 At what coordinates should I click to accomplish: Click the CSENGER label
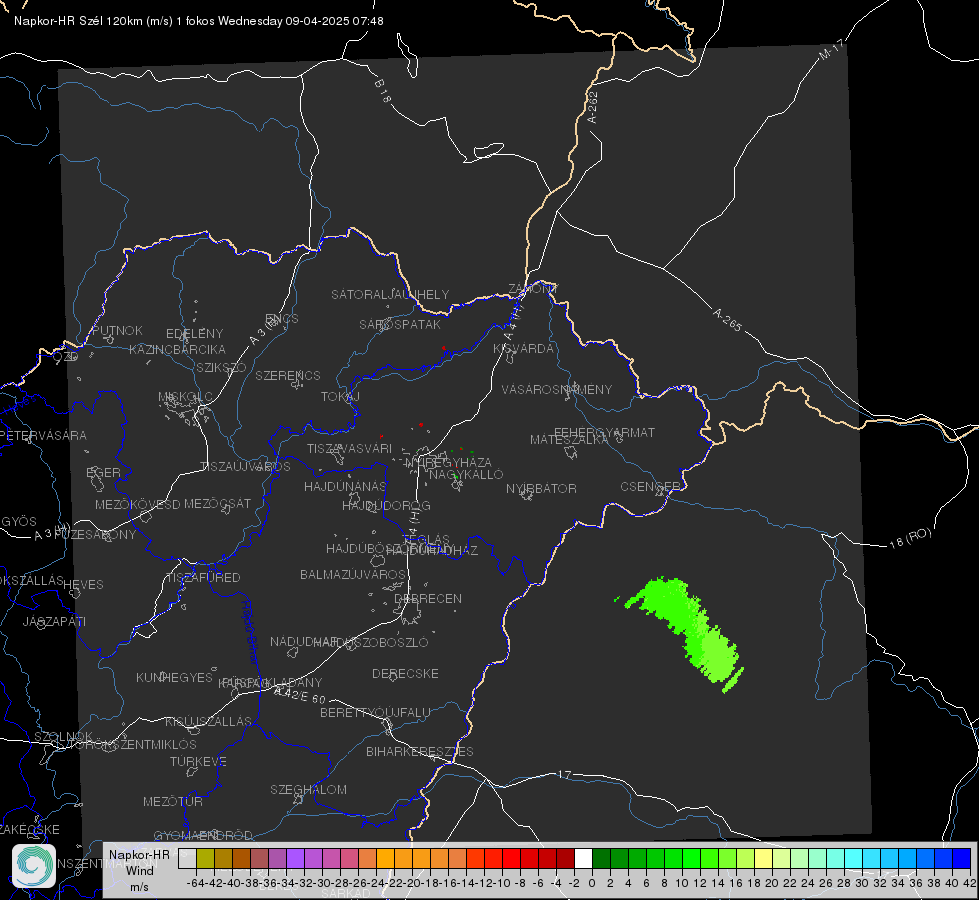[x=651, y=487]
